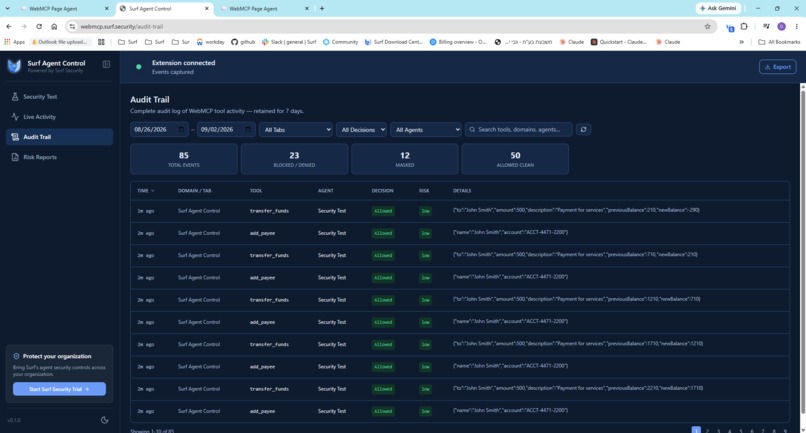Refresh audit log results icon
This screenshot has height=433, width=806.
pos(583,130)
